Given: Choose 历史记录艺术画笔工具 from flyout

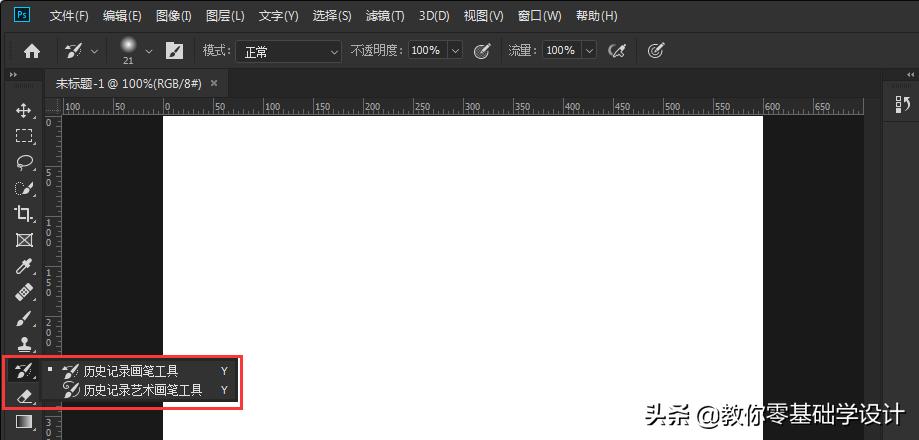Looking at the screenshot, I should (139, 390).
